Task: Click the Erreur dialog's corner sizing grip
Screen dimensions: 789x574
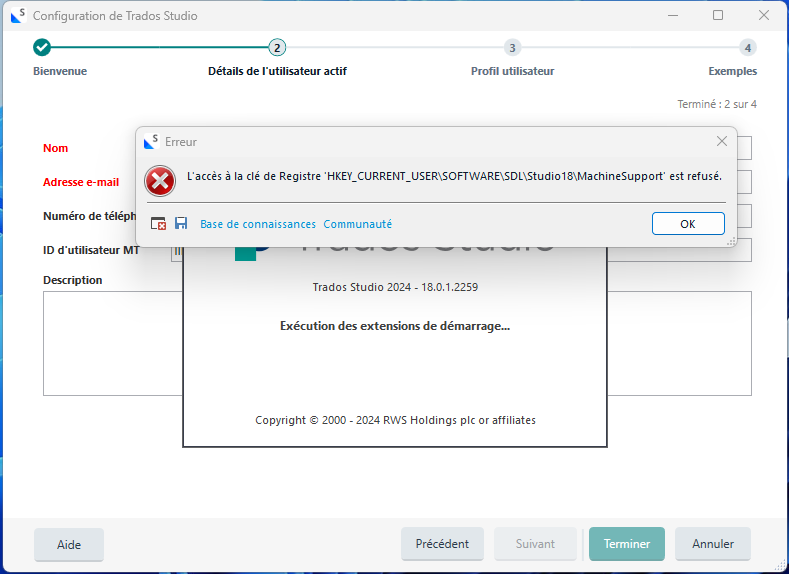Action: click(732, 241)
